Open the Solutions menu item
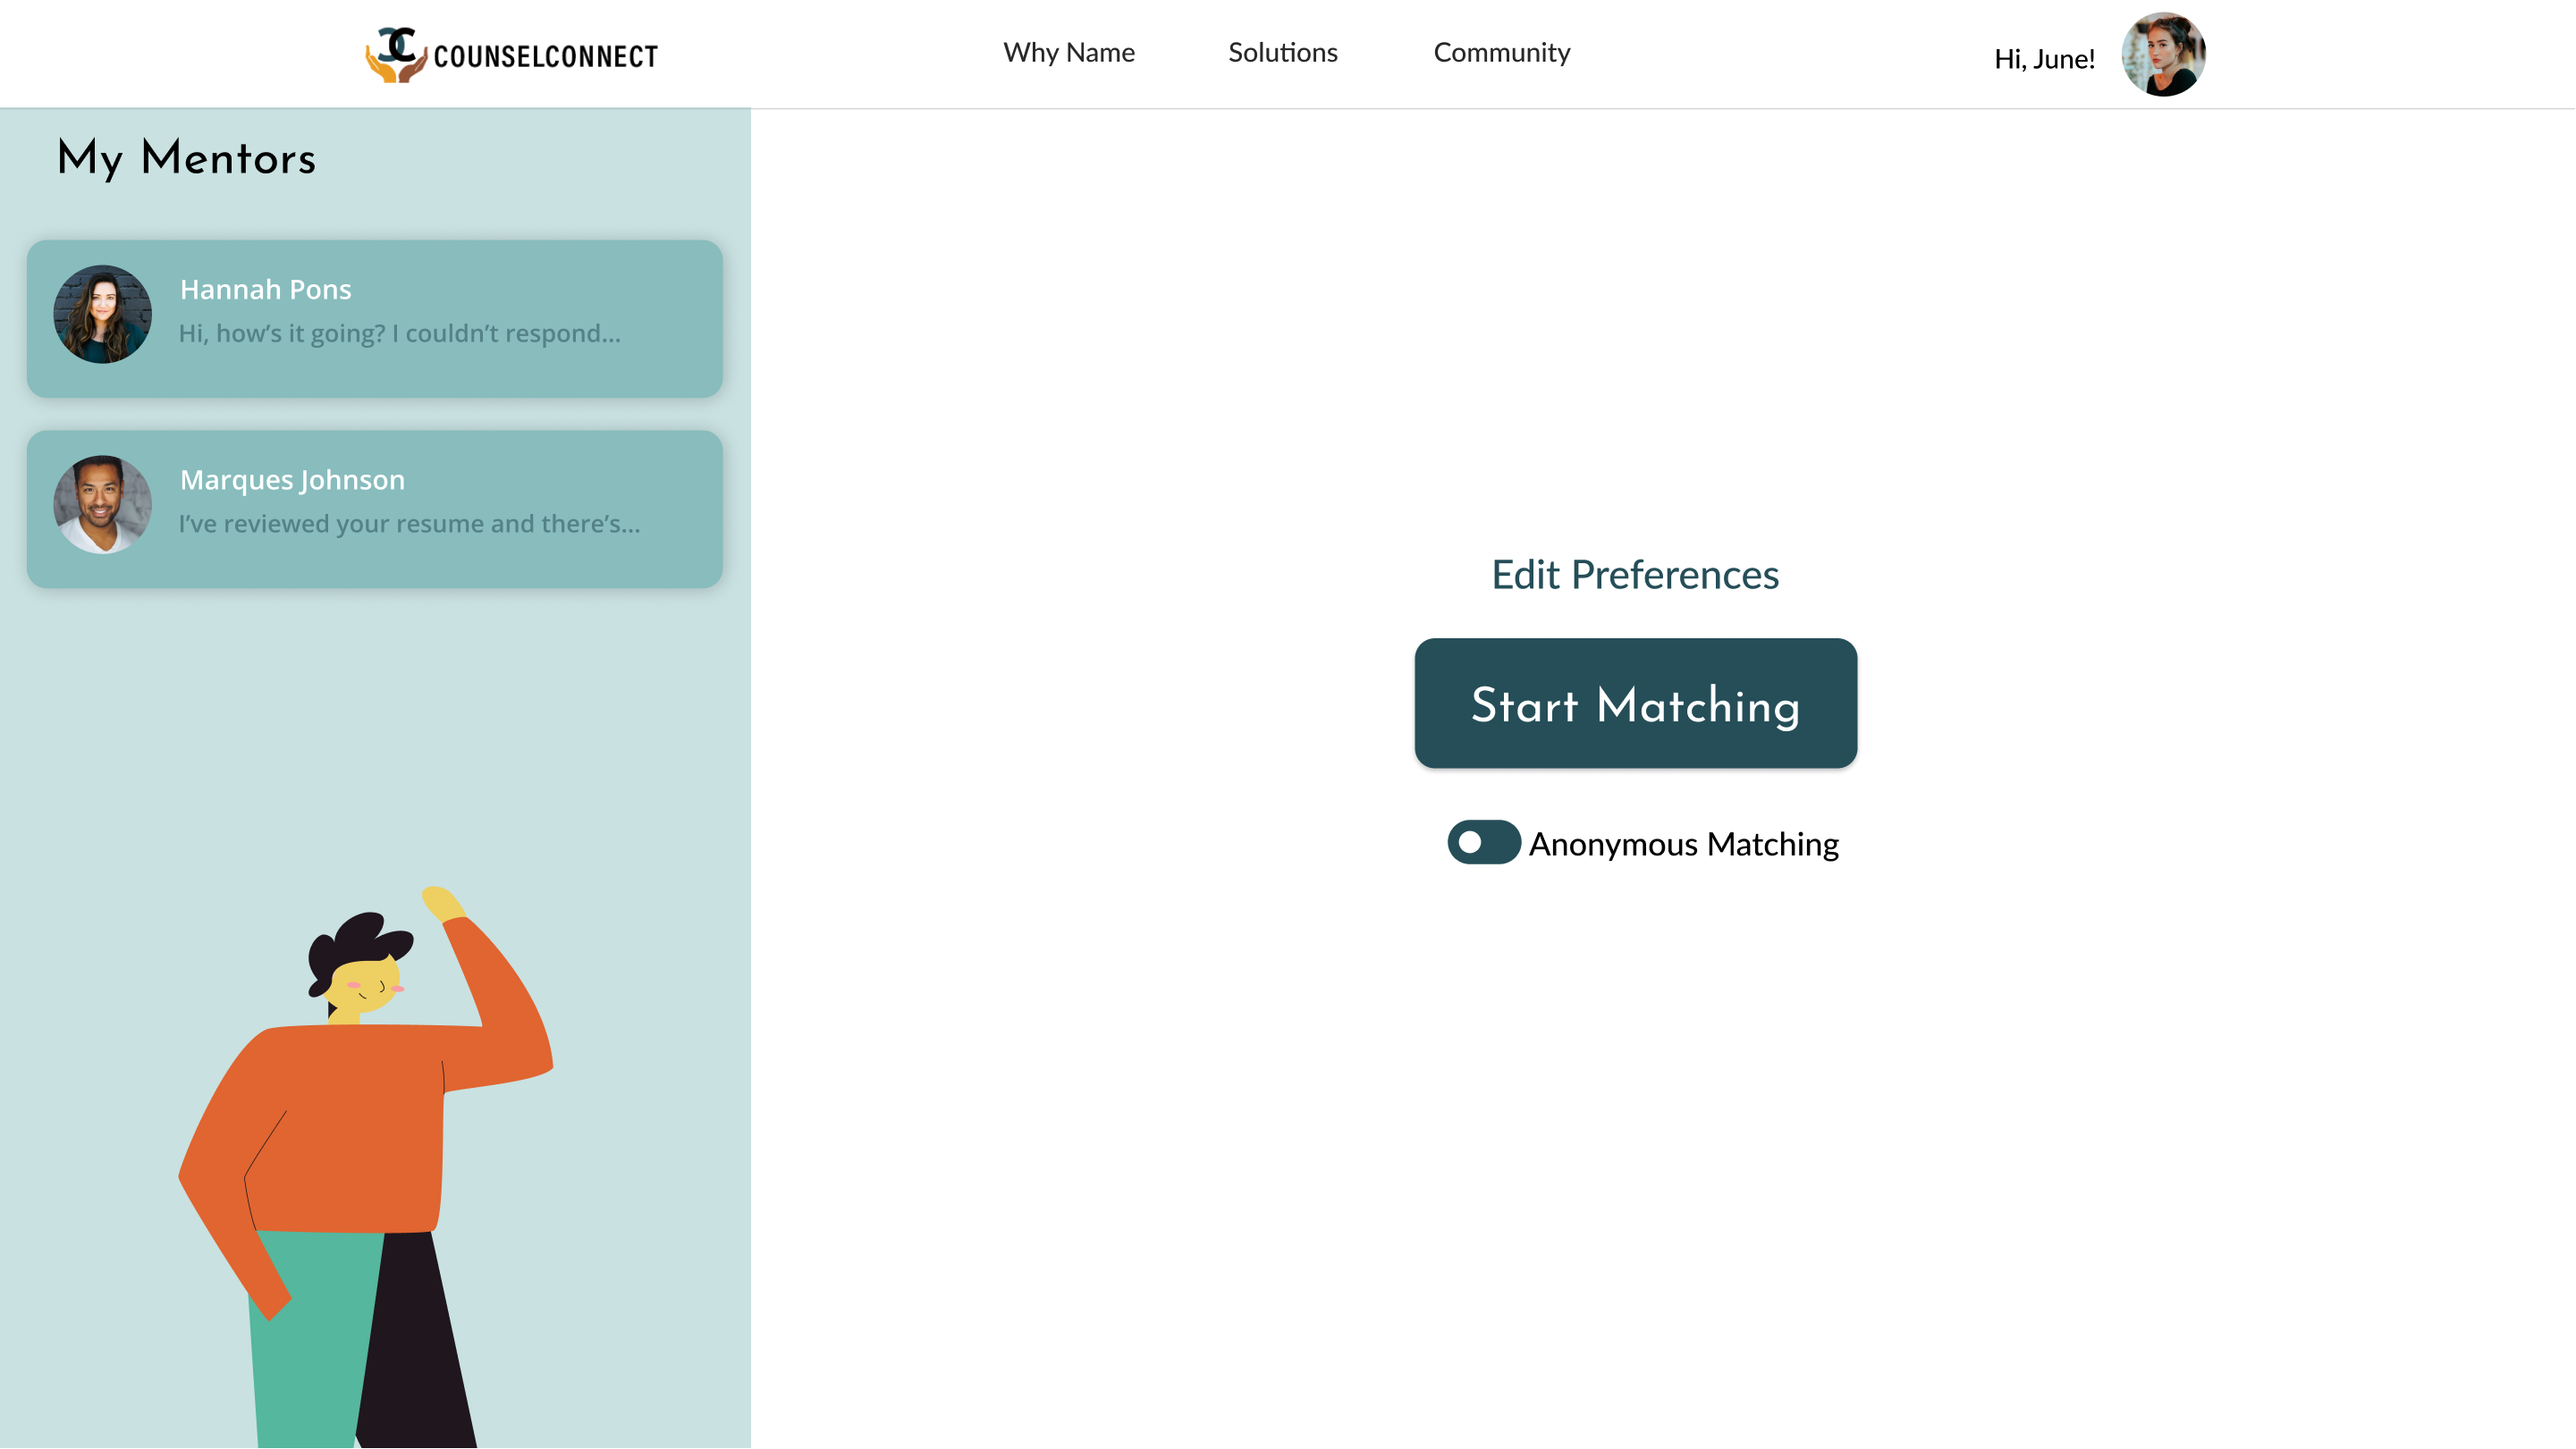The height and width of the screenshot is (1449, 2576). [x=1282, y=52]
